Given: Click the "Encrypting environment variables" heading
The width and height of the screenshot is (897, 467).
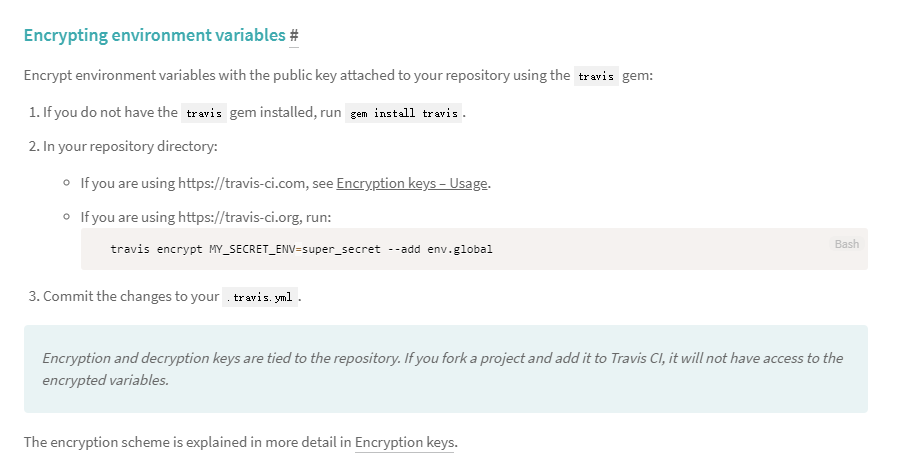Looking at the screenshot, I should [x=154, y=36].
